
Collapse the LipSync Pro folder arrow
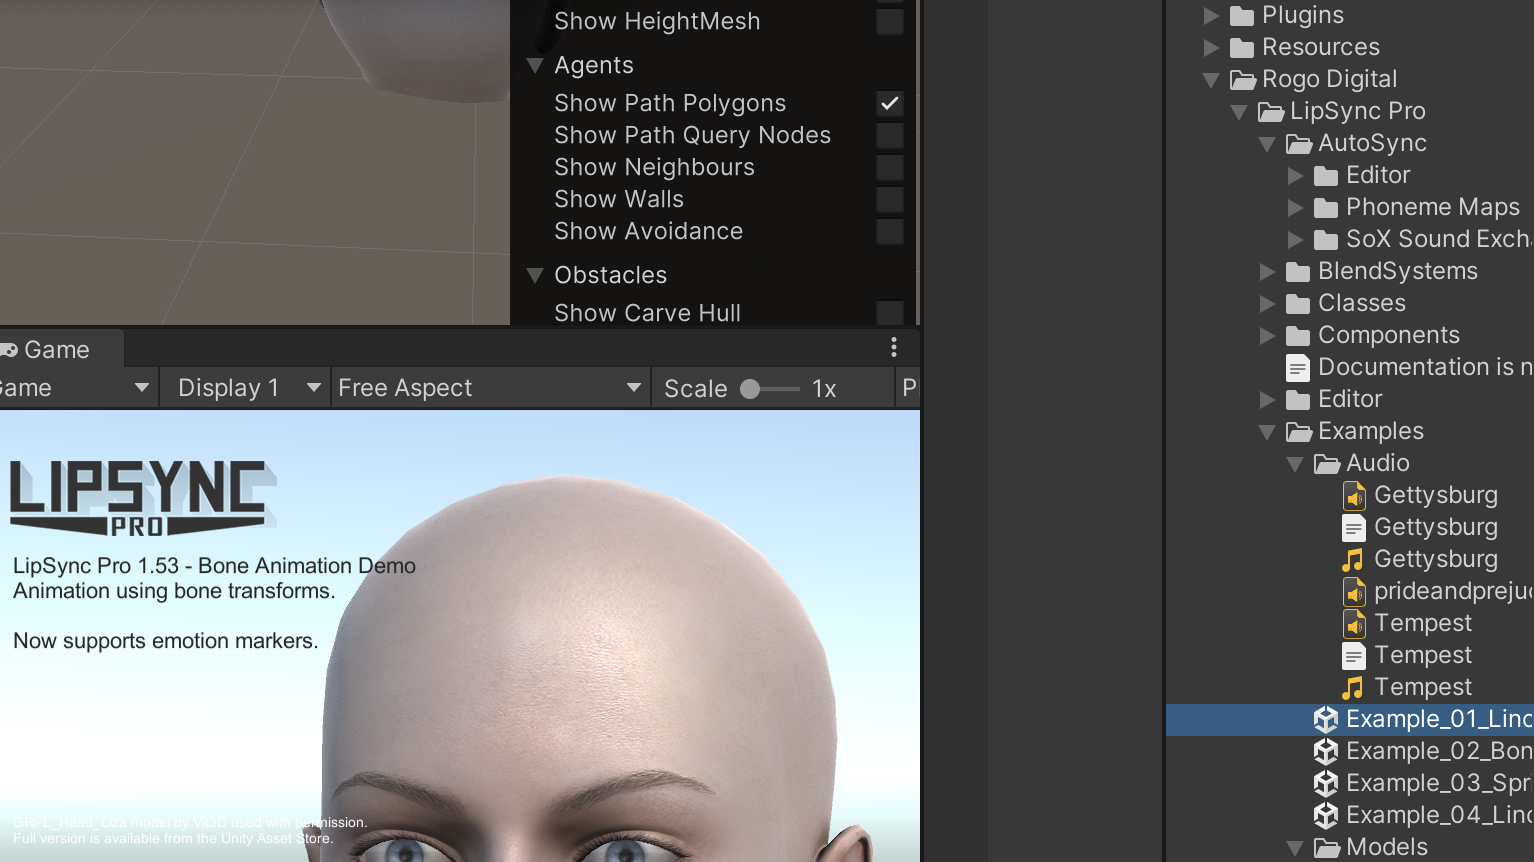coord(1239,111)
